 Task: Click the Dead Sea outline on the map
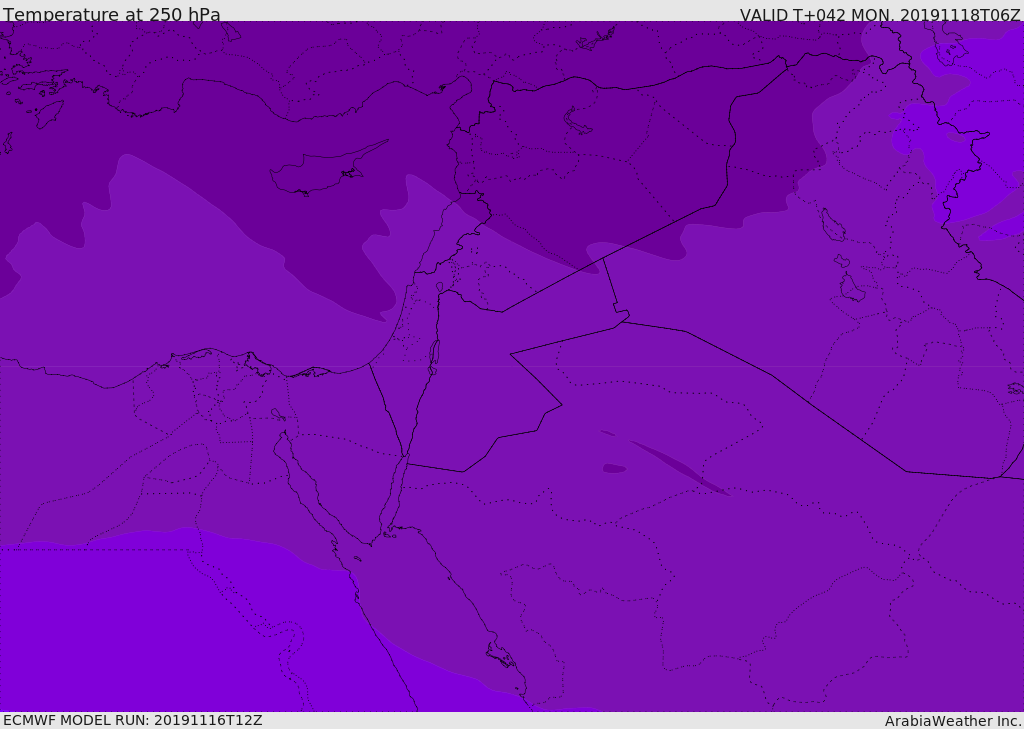434,357
